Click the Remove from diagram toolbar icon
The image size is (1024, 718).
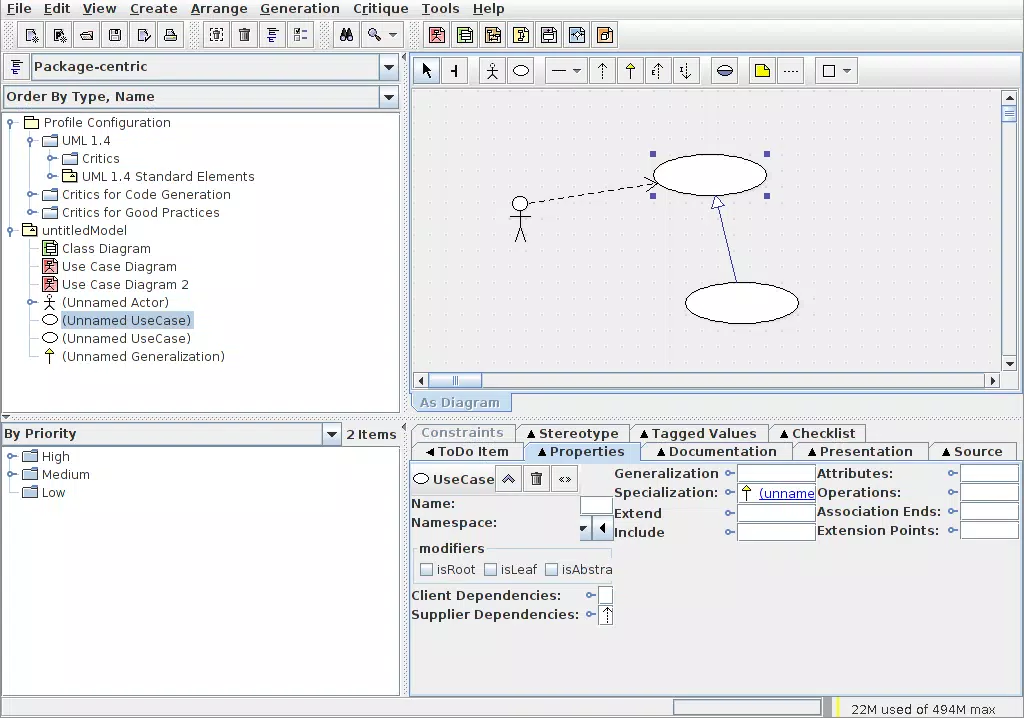pyautogui.click(x=216, y=35)
